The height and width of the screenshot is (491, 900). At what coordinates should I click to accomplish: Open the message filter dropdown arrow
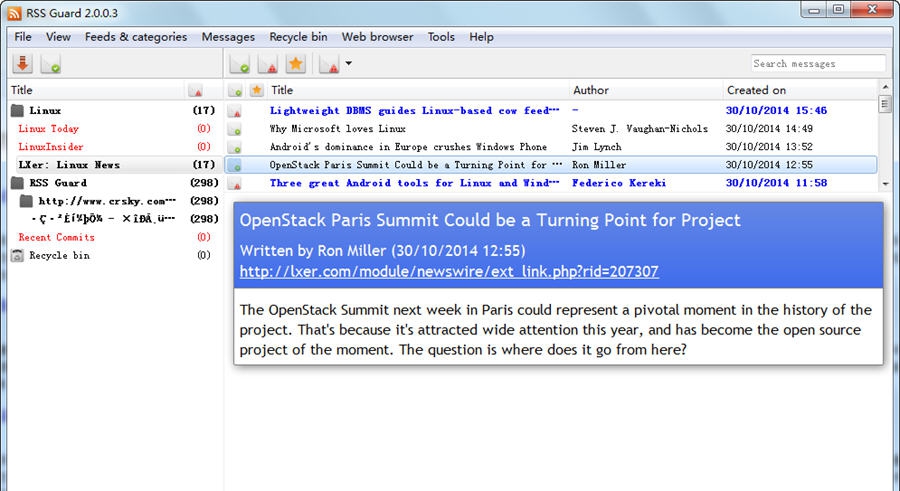point(348,63)
